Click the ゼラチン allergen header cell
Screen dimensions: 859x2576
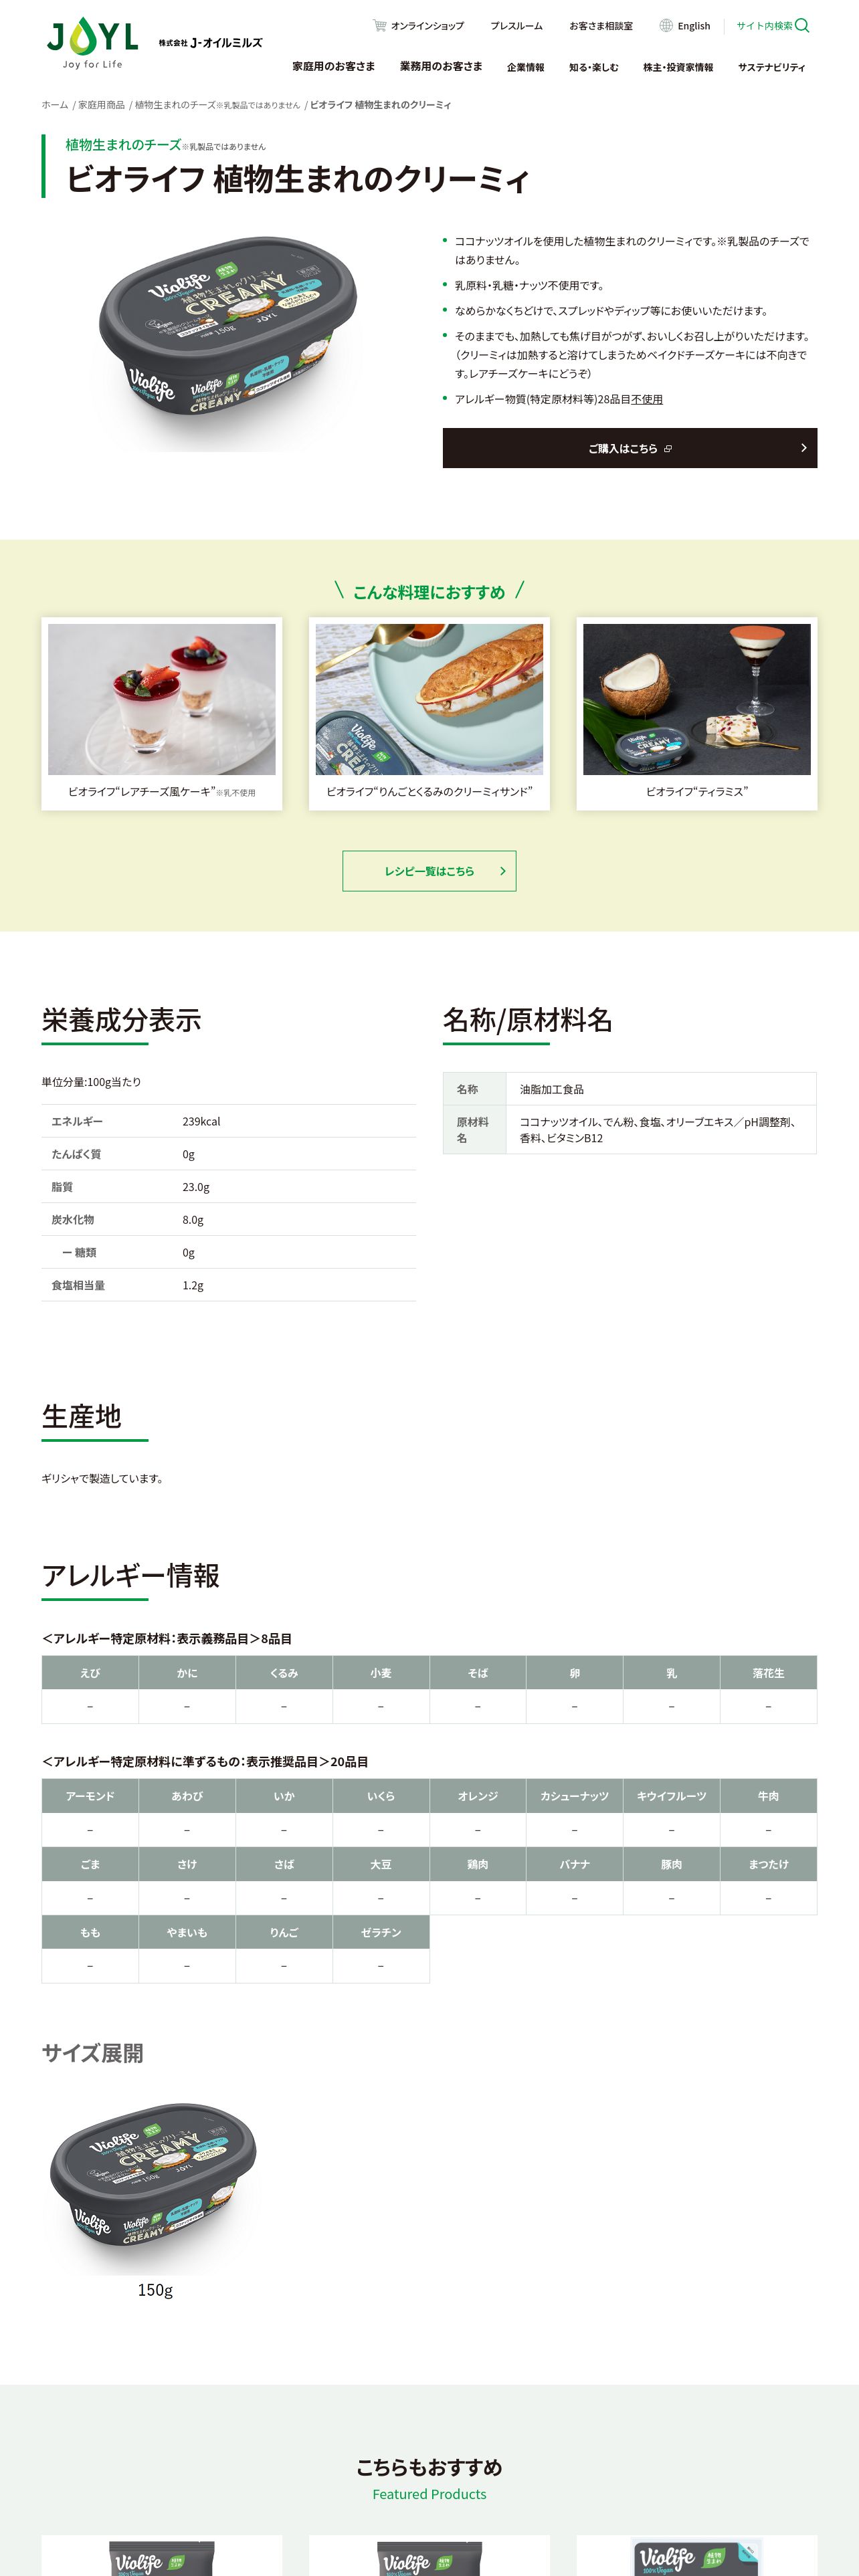click(381, 1932)
